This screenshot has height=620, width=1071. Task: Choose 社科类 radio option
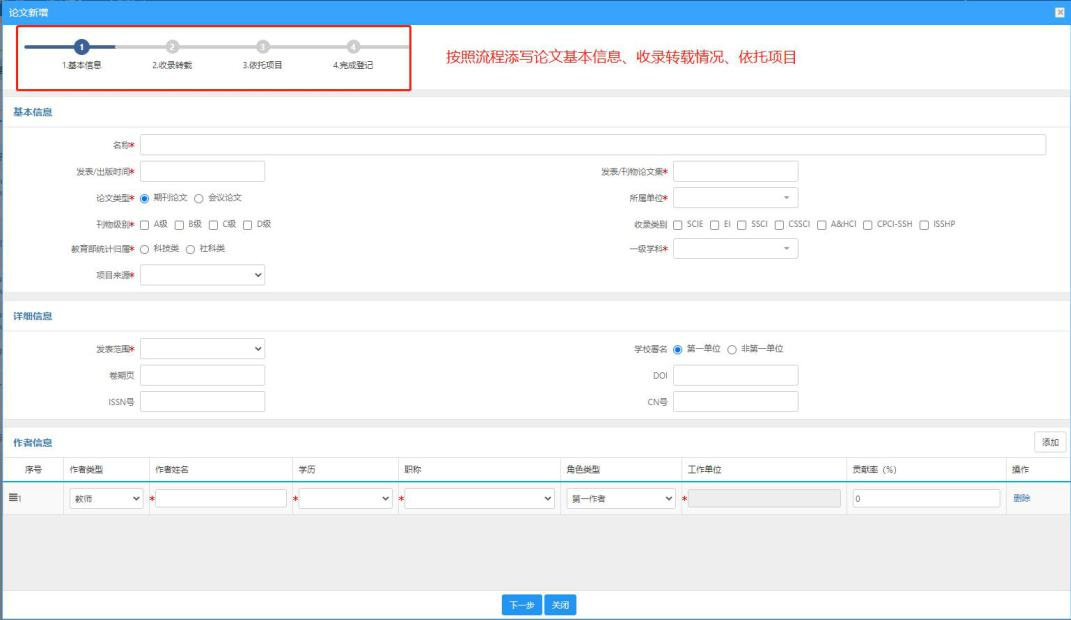click(x=191, y=249)
